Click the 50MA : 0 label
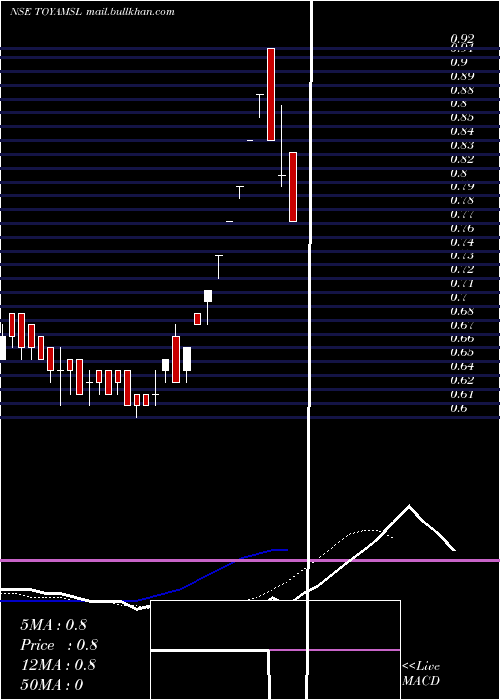 [x=52, y=685]
